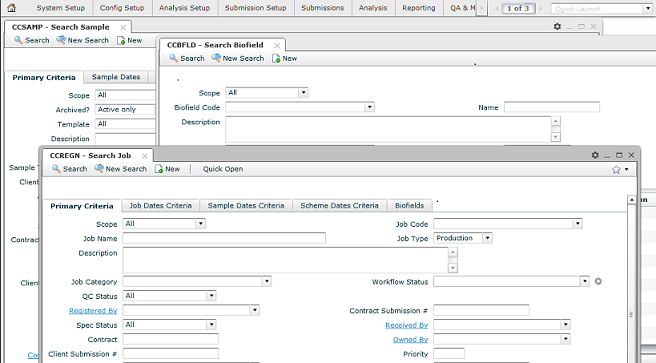Click the Contract Submission # field
Screen dimensions: 656x363
481,310
